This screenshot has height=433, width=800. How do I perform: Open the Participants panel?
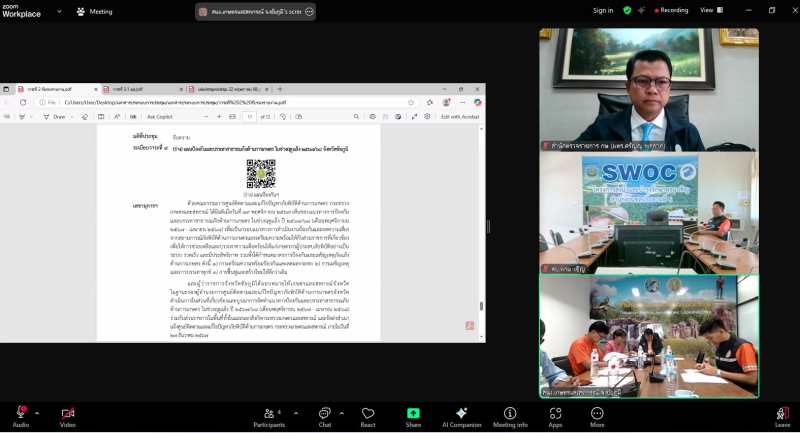269,416
